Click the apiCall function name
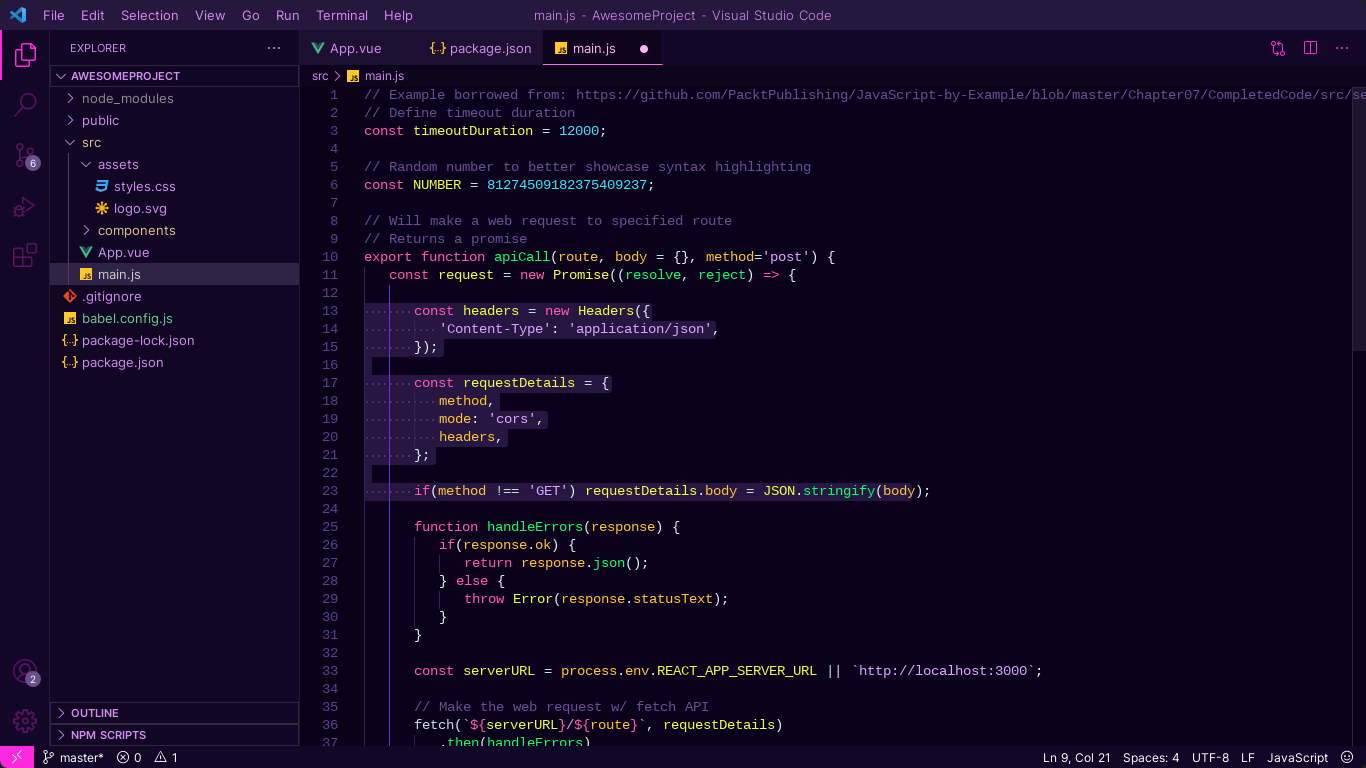This screenshot has height=768, width=1366. 522,257
